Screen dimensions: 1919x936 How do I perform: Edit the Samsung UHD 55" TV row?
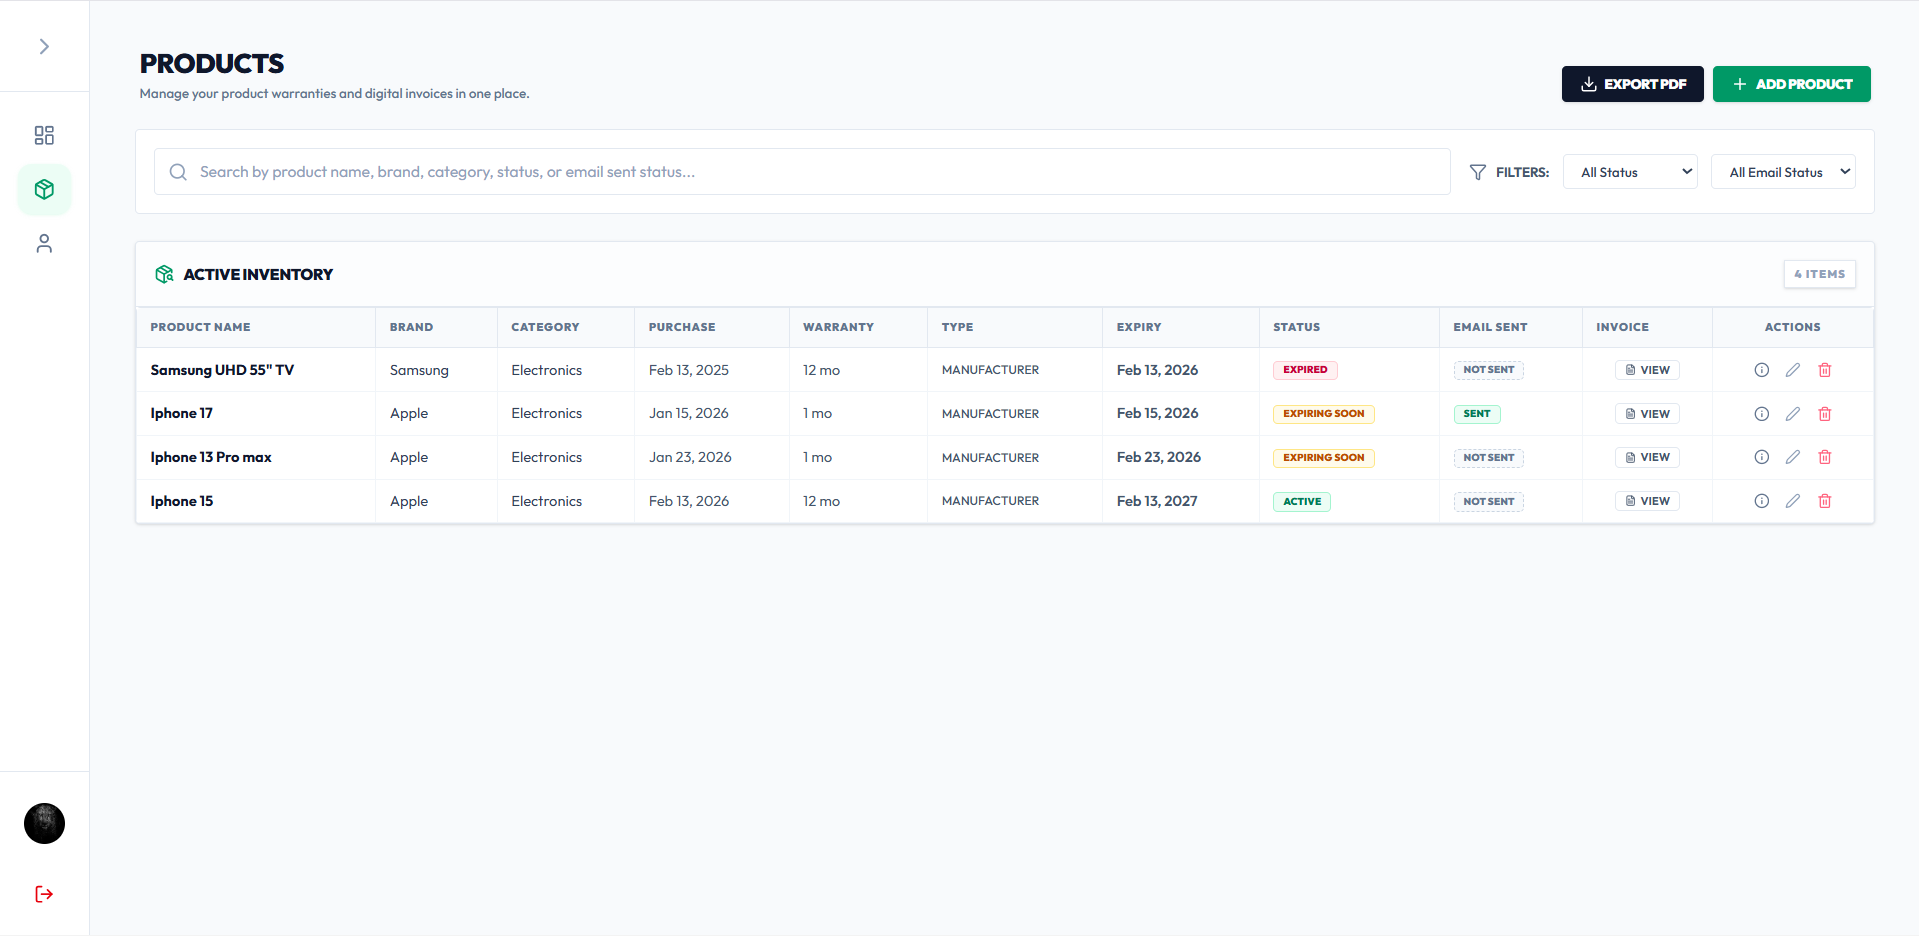(1793, 370)
